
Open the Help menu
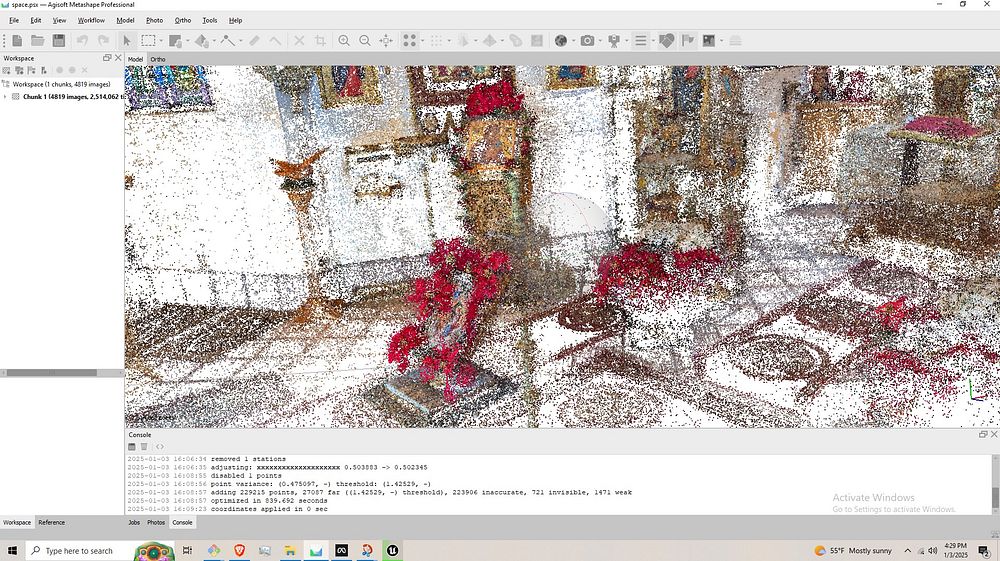tap(235, 20)
